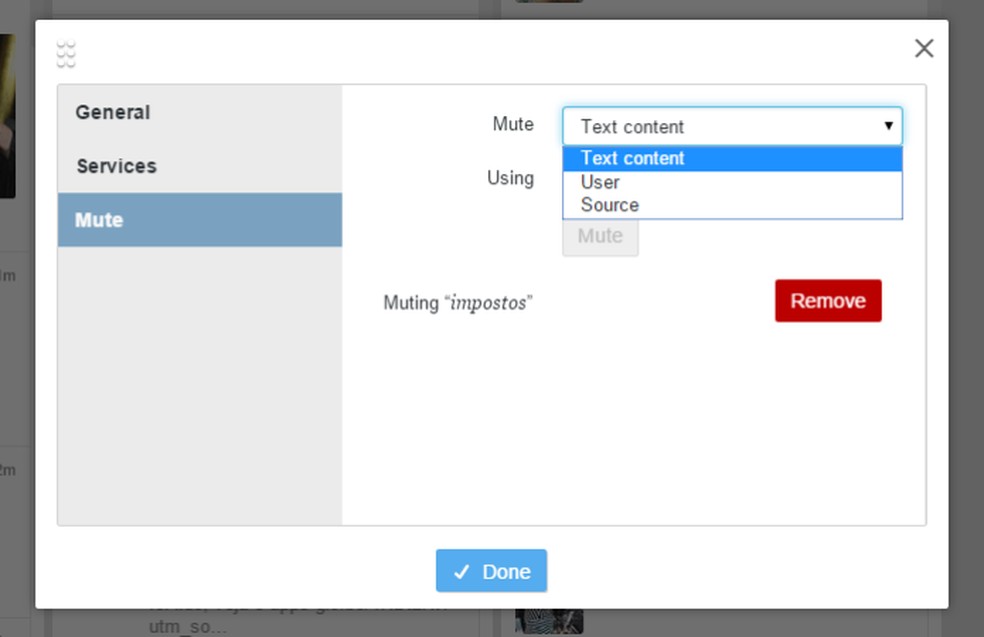Click the dotted drag handle icon of the dialog
The height and width of the screenshot is (637, 984).
tap(66, 54)
